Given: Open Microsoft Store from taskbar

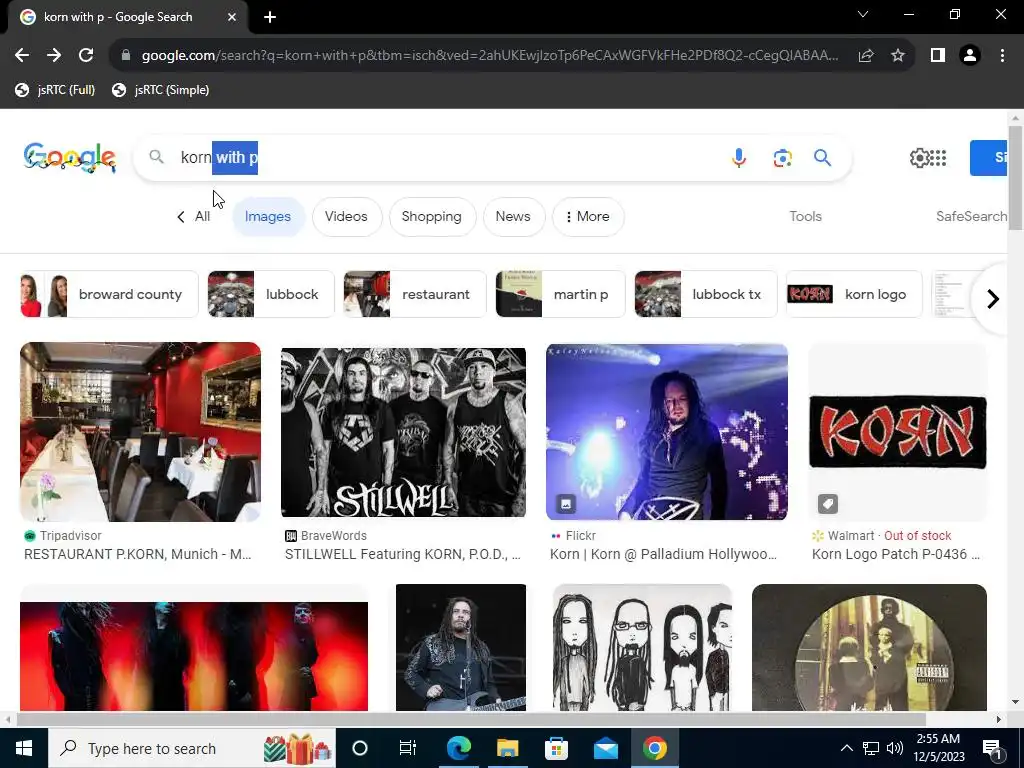Looking at the screenshot, I should pos(556,748).
